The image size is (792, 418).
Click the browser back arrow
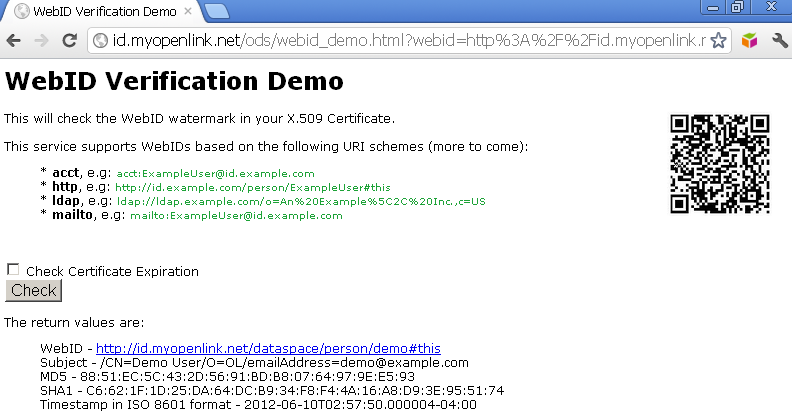pos(15,41)
